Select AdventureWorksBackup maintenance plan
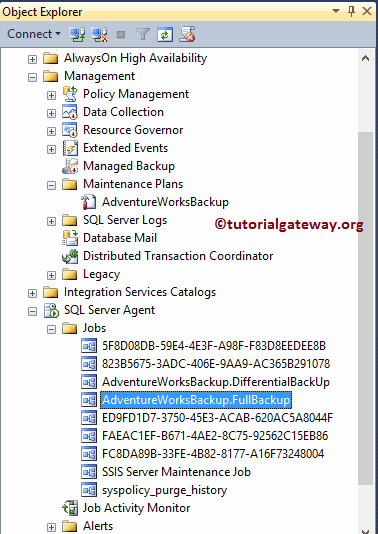378x534 pixels. 166,202
